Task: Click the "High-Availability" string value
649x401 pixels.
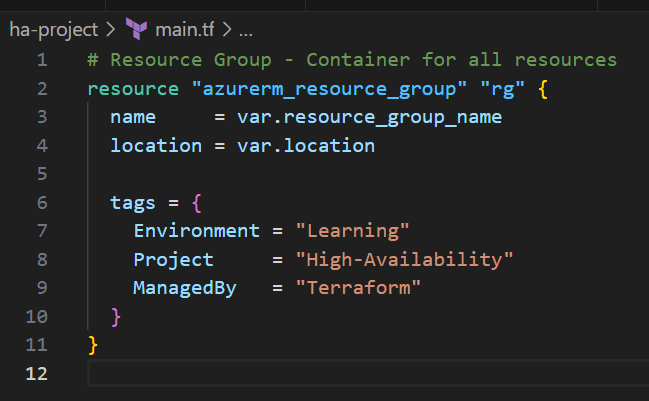Action: point(404,260)
